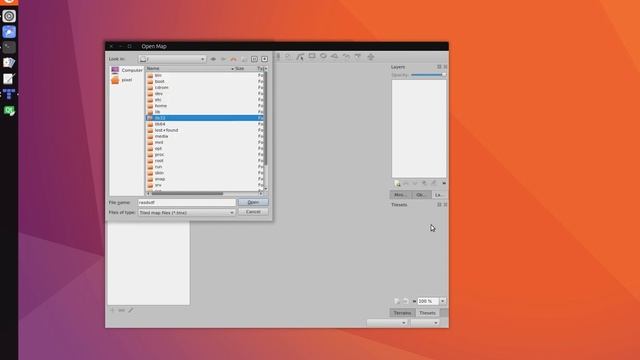
Task: Select the lost+found folder
Action: point(204,130)
